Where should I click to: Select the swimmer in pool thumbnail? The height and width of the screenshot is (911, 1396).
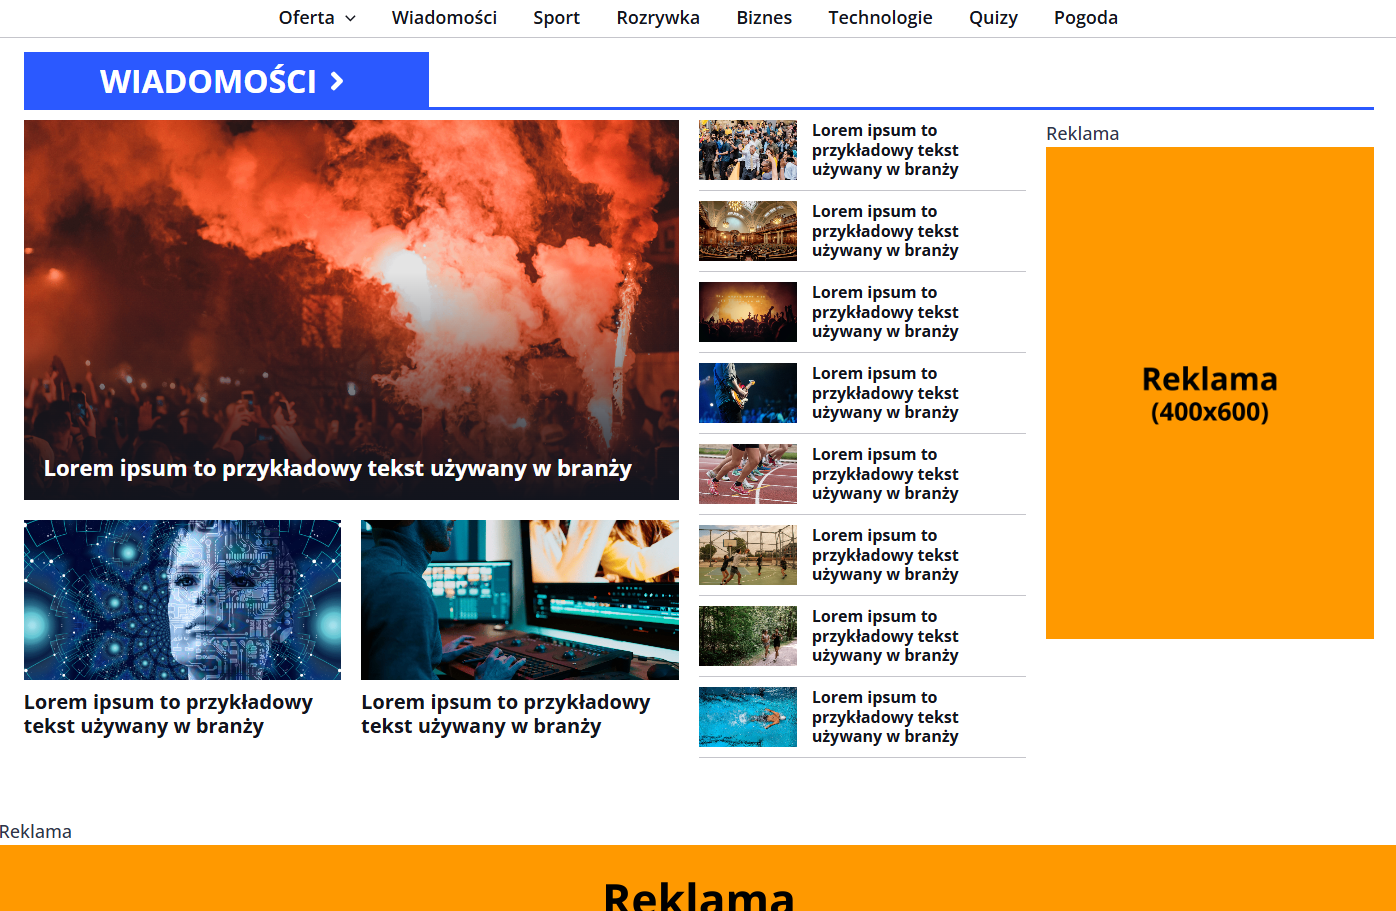(748, 717)
